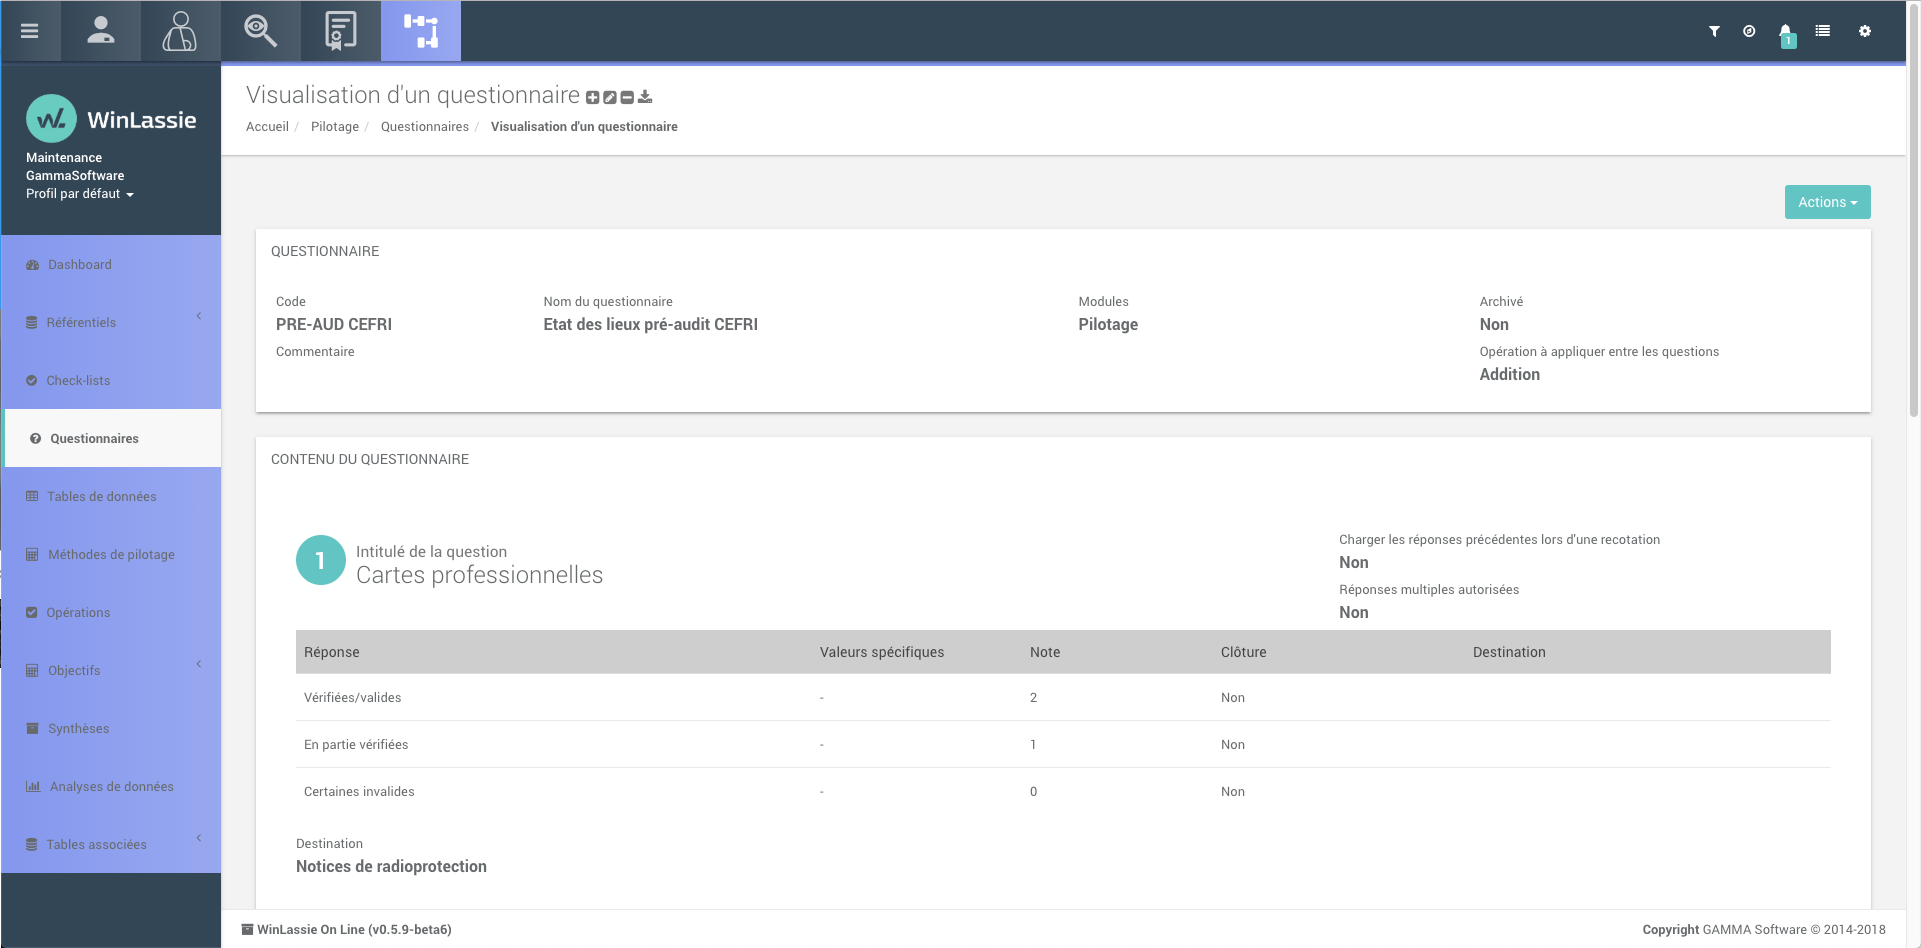Go to Questionnaires breadcrumb link
1921x948 pixels.
tap(425, 127)
